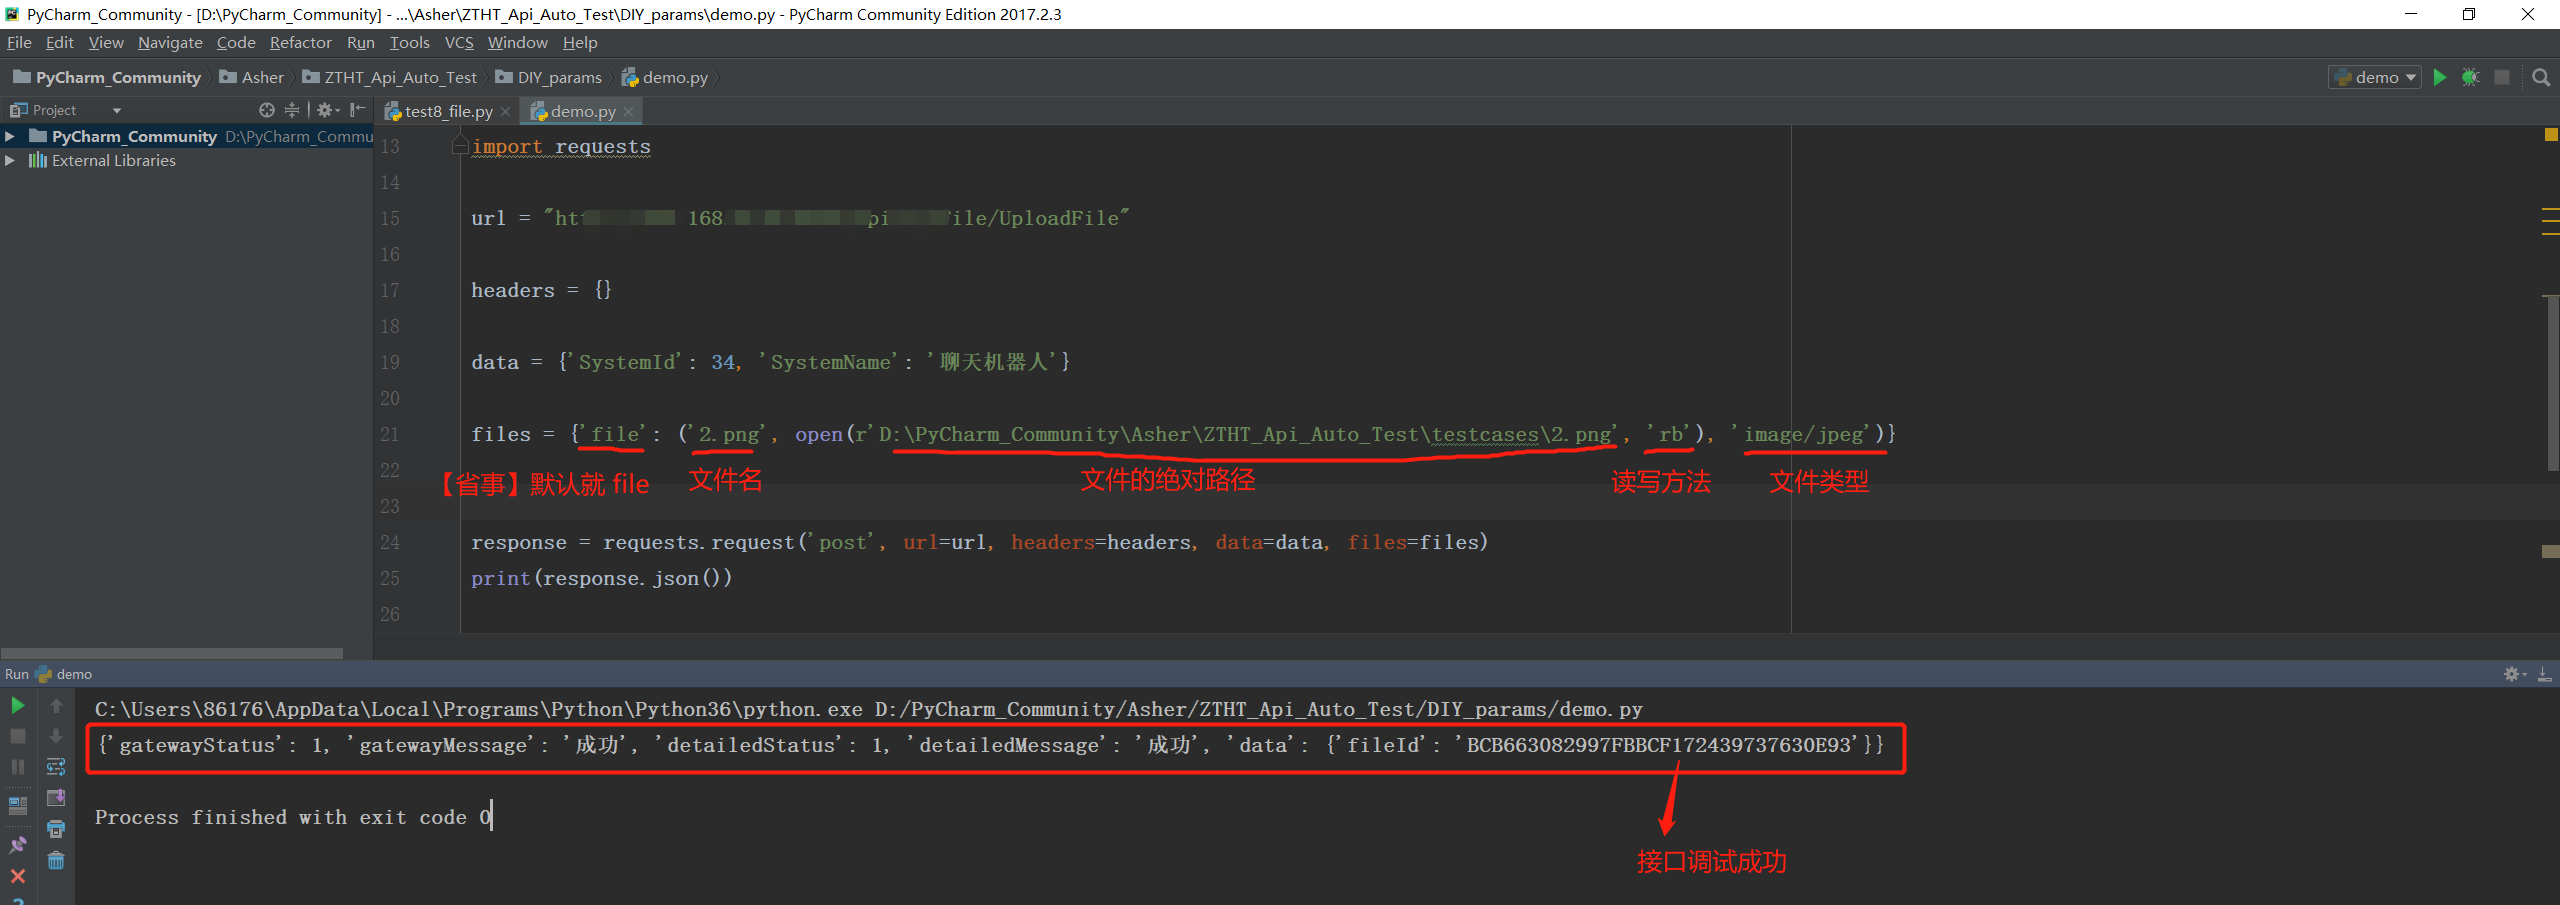This screenshot has height=905, width=2560.
Task: Expand External Libraries tree node
Action: tap(10, 160)
